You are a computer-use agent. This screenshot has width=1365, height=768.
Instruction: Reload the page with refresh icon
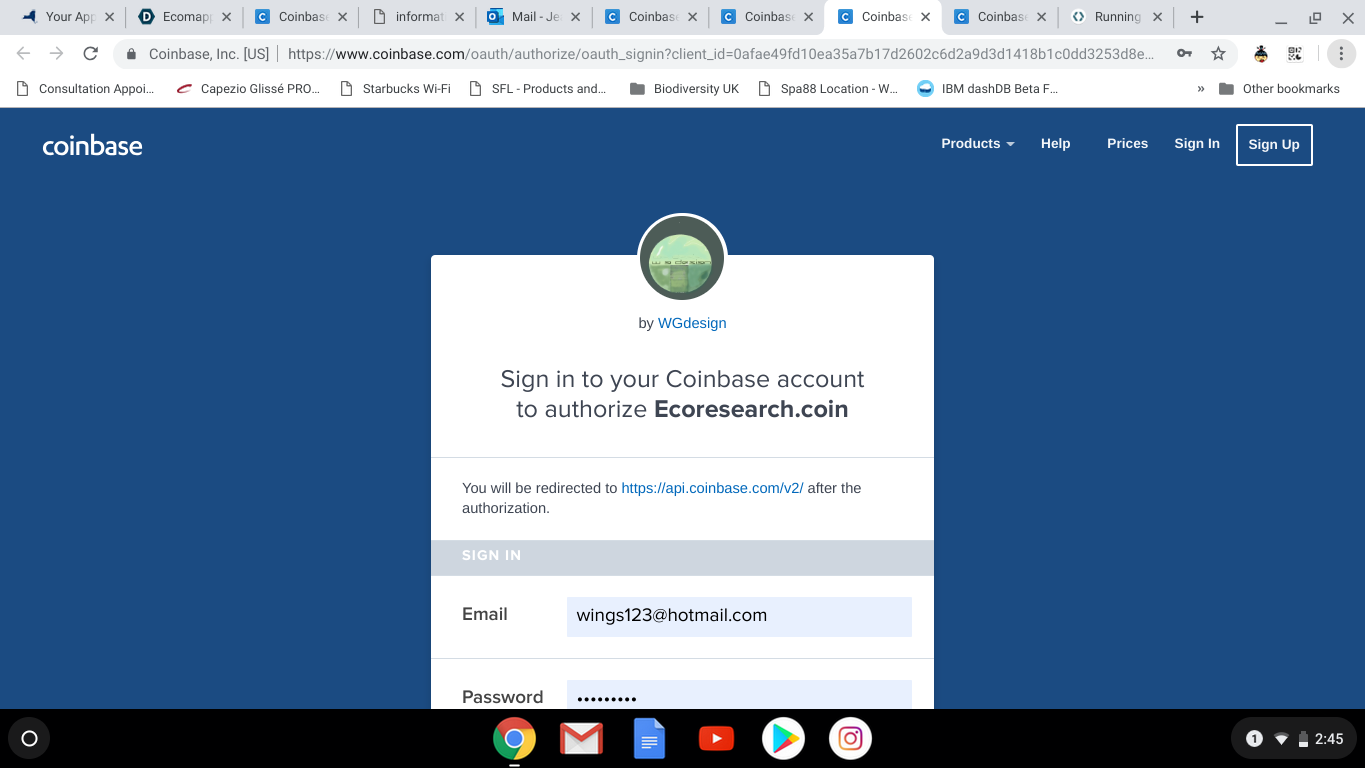click(x=90, y=54)
